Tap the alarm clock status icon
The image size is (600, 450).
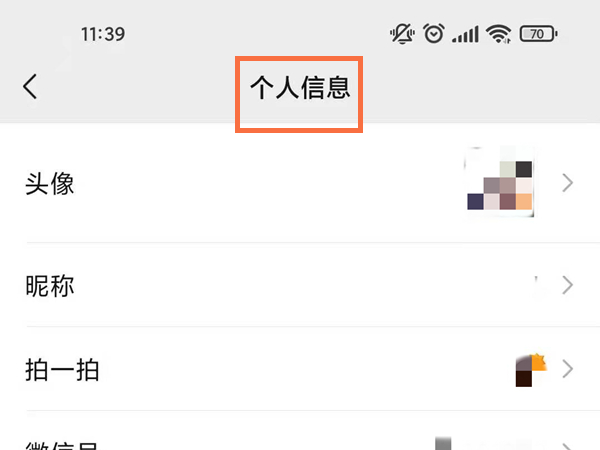pos(434,34)
